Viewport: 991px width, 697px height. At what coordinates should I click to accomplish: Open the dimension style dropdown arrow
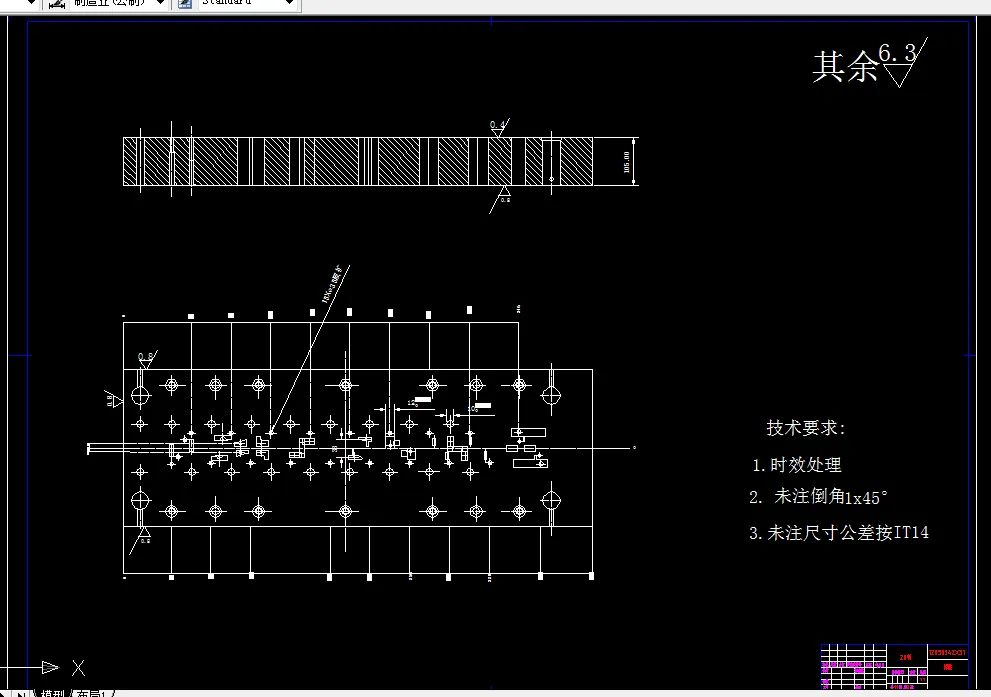click(160, 3)
